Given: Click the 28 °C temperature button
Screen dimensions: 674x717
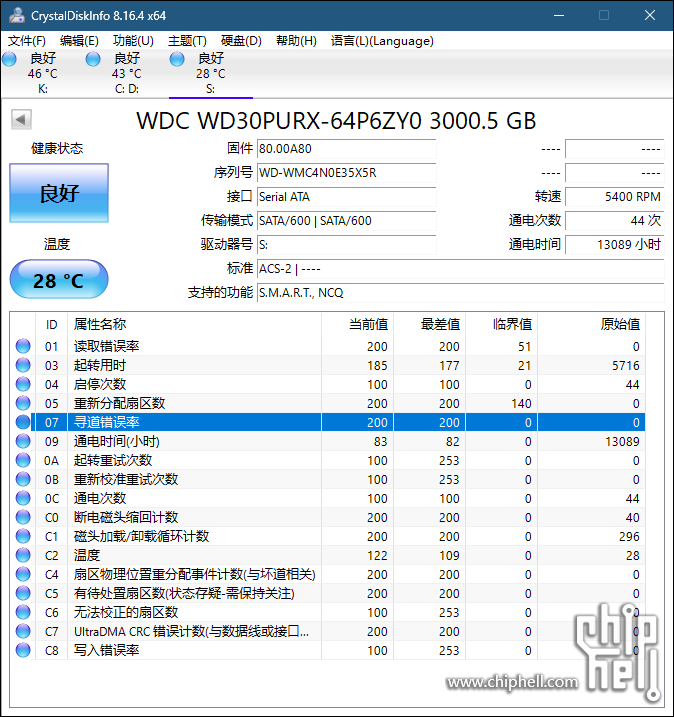Looking at the screenshot, I should coord(59,279).
